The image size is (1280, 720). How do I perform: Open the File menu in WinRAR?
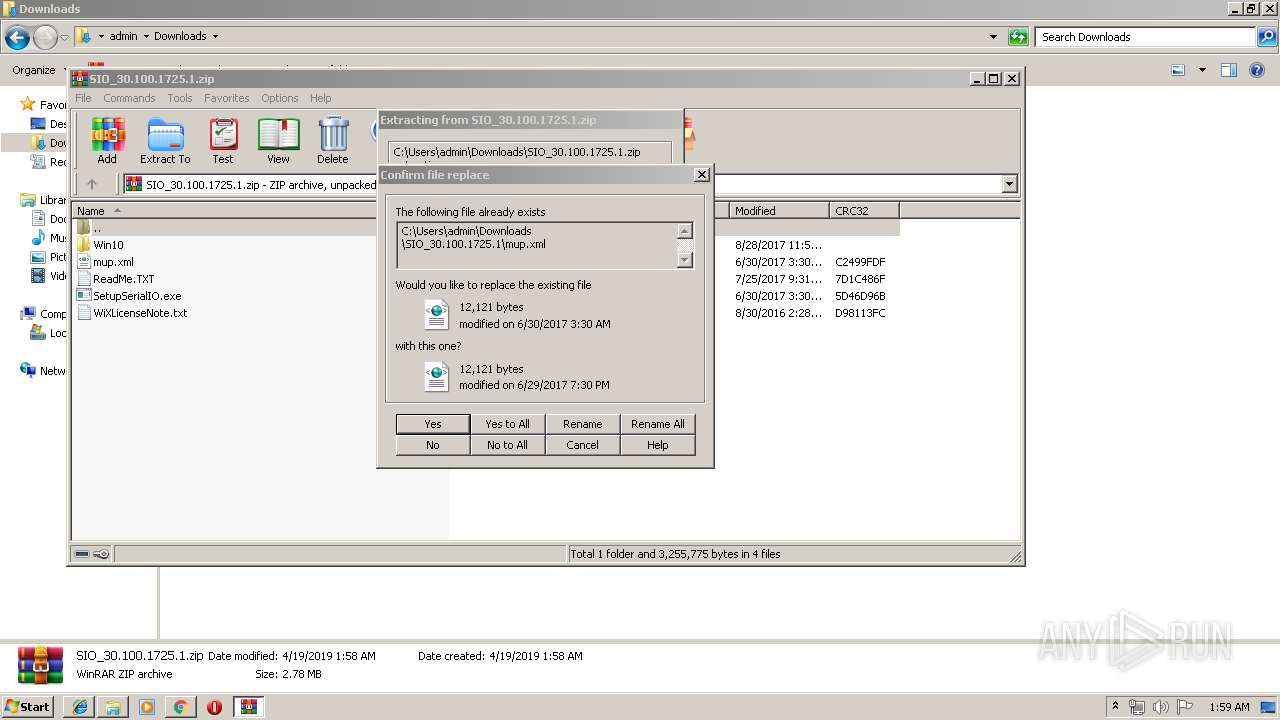tap(83, 98)
